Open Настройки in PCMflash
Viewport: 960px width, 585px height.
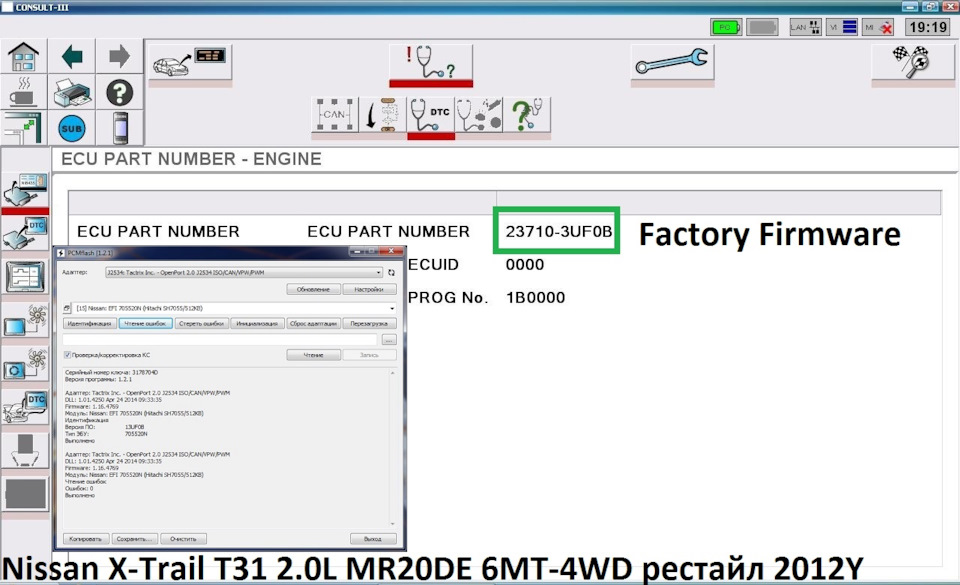click(369, 289)
